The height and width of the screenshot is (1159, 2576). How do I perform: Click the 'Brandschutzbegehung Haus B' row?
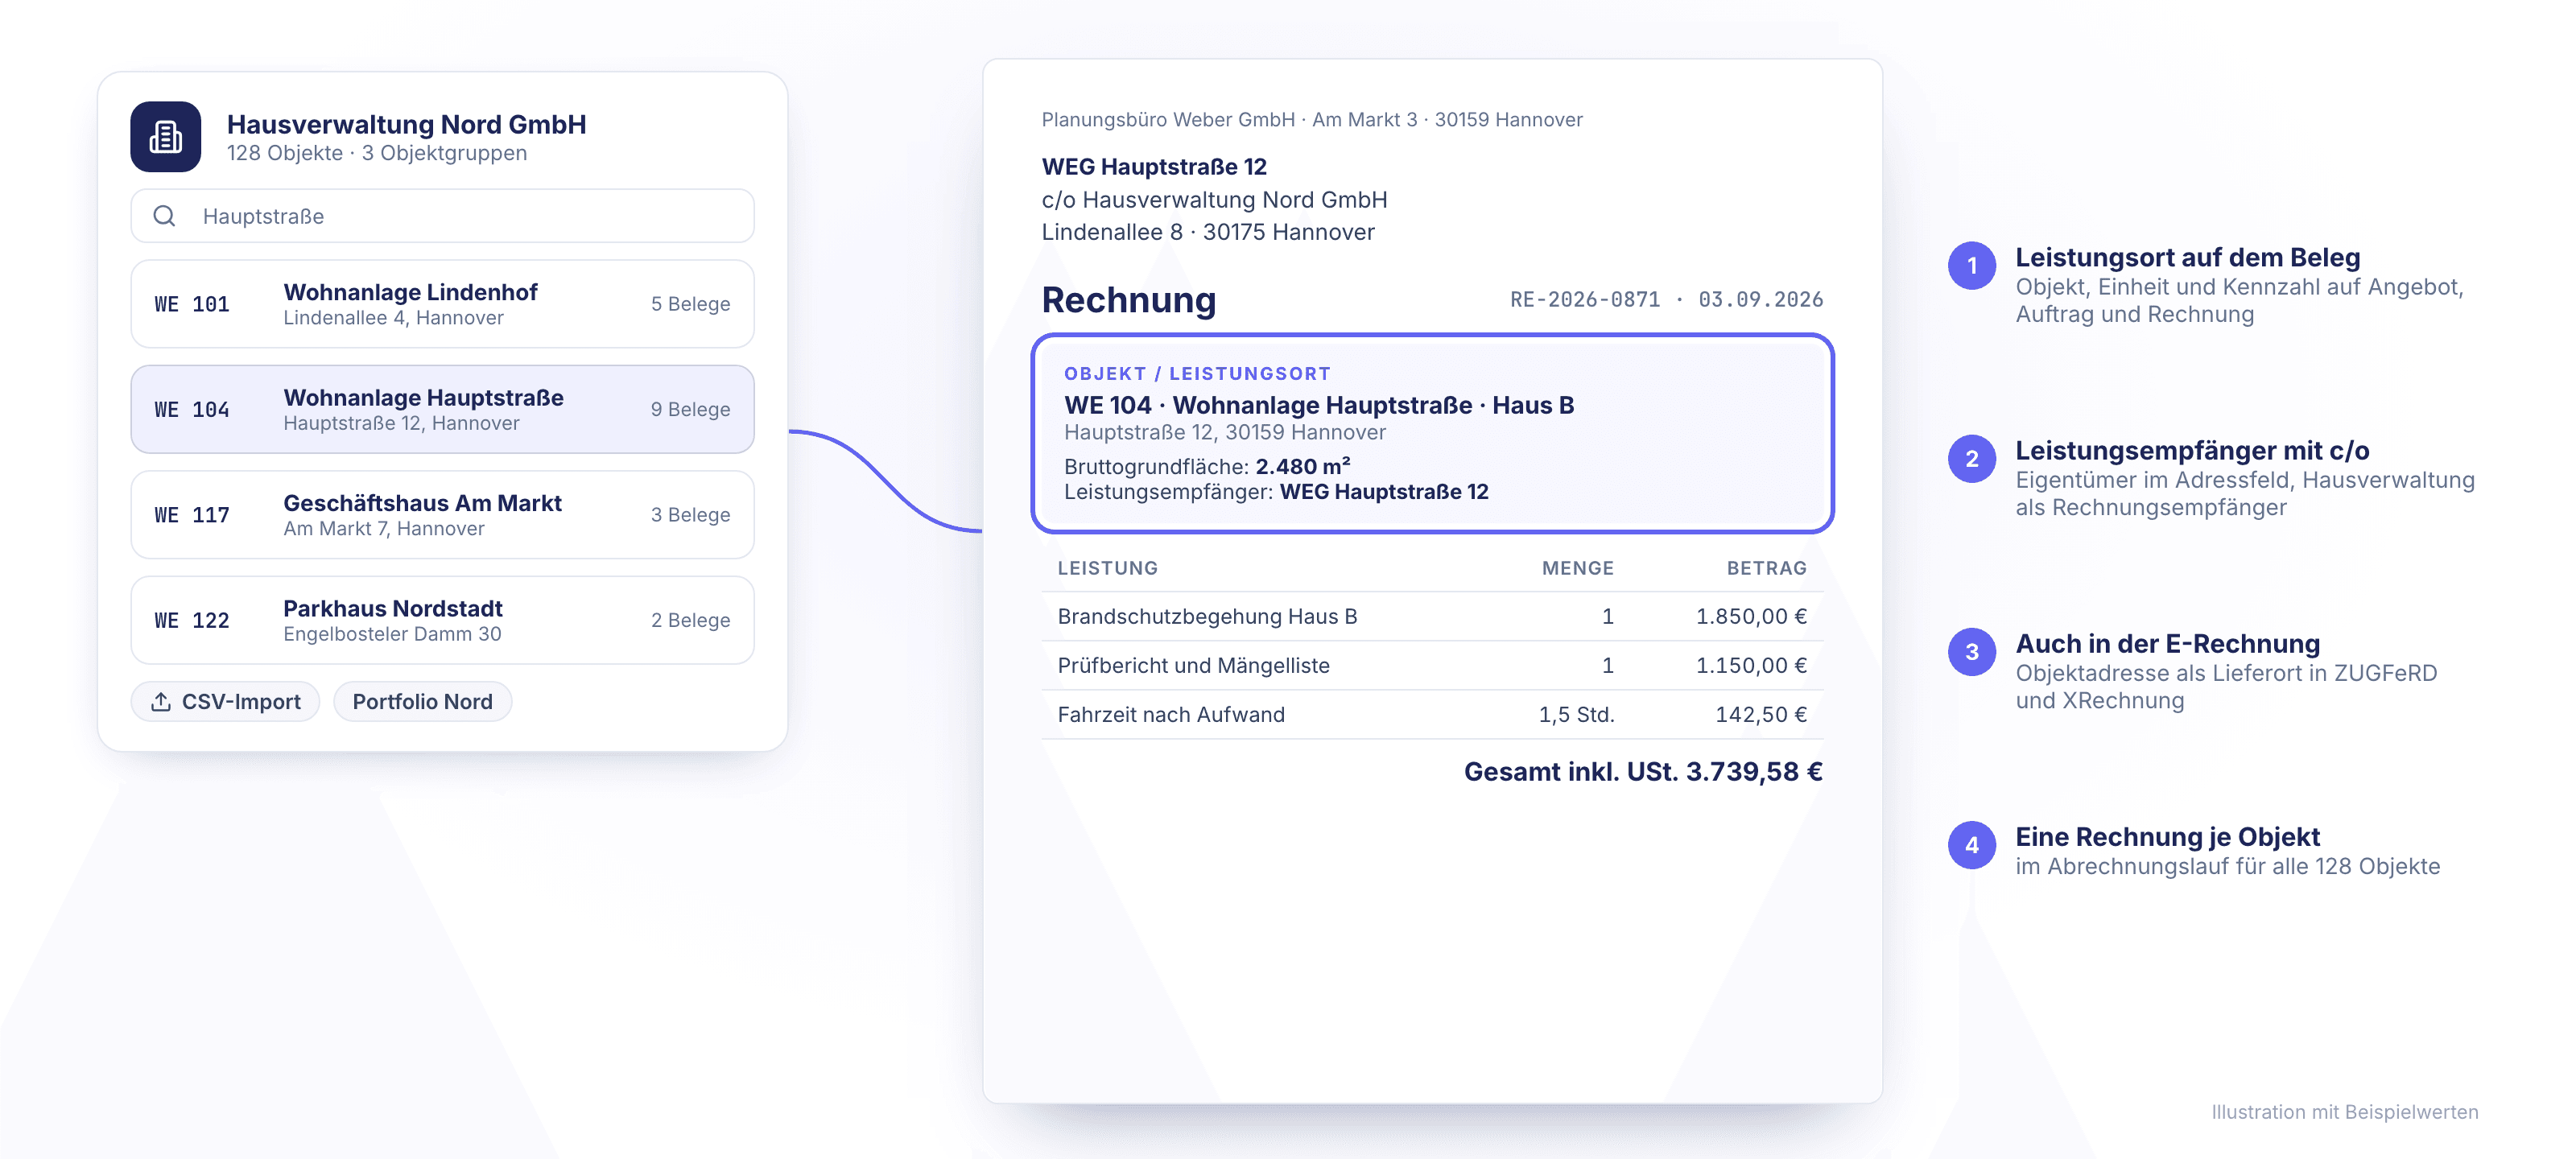click(x=1432, y=616)
